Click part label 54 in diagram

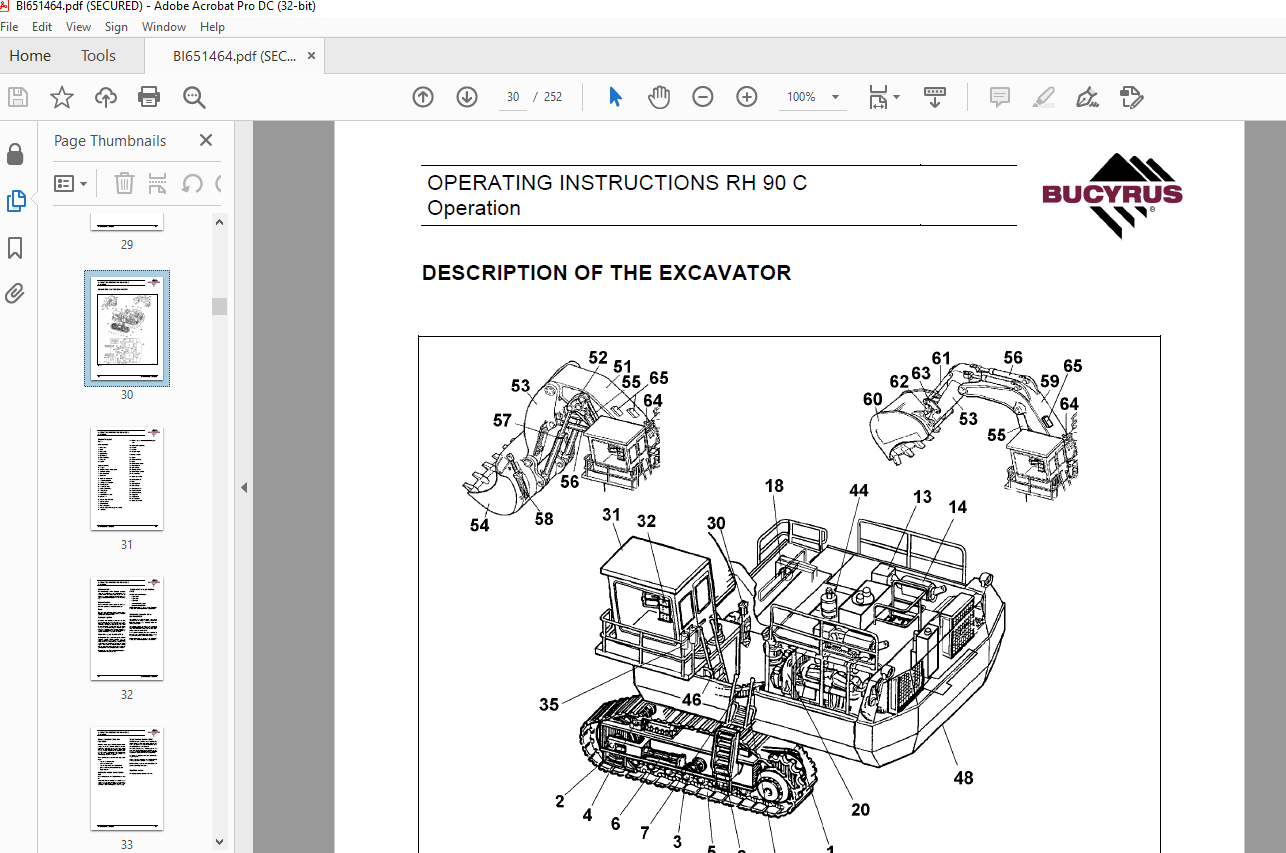tap(480, 525)
